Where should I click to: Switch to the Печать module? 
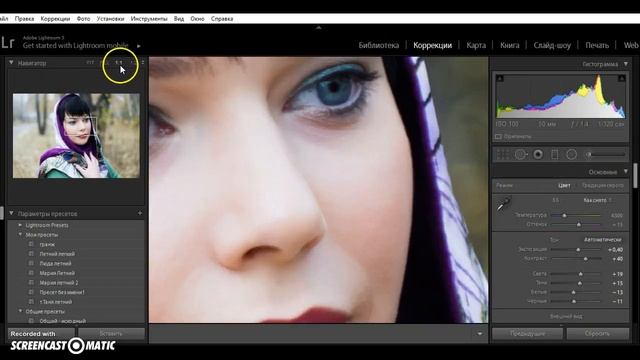click(x=597, y=45)
